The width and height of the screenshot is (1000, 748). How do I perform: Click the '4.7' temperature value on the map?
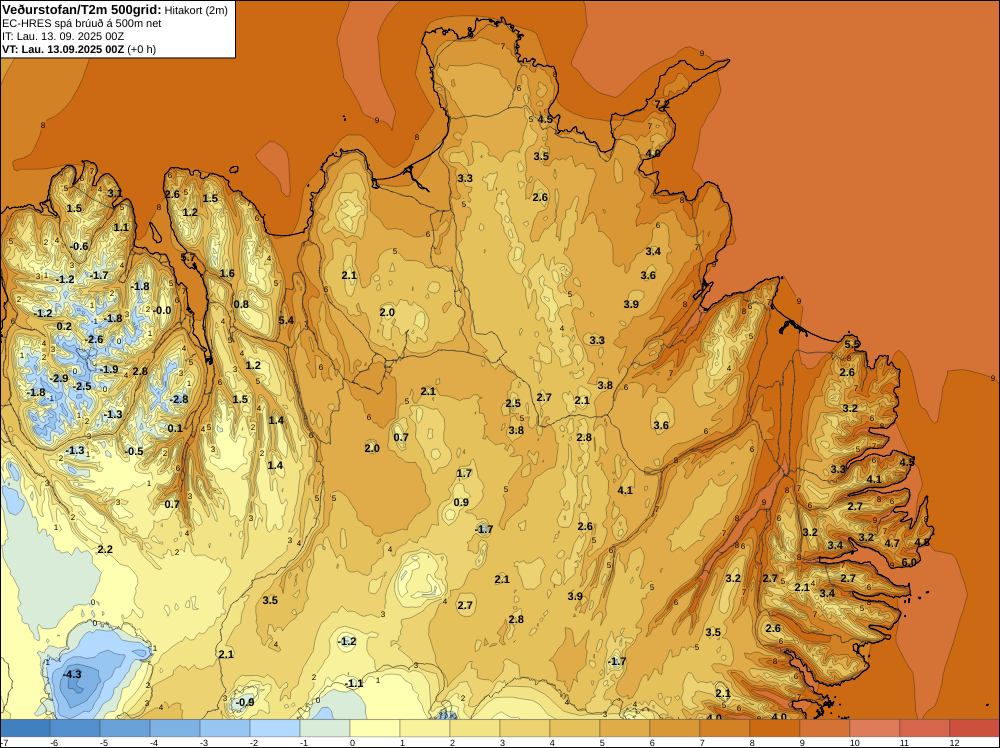pyautogui.click(x=892, y=543)
